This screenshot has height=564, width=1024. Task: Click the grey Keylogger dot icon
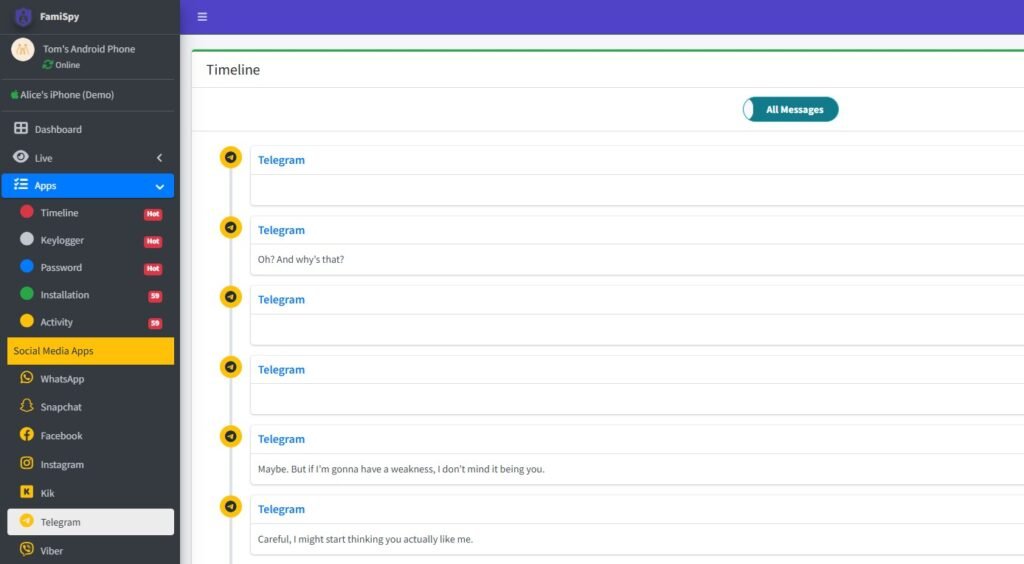point(27,239)
